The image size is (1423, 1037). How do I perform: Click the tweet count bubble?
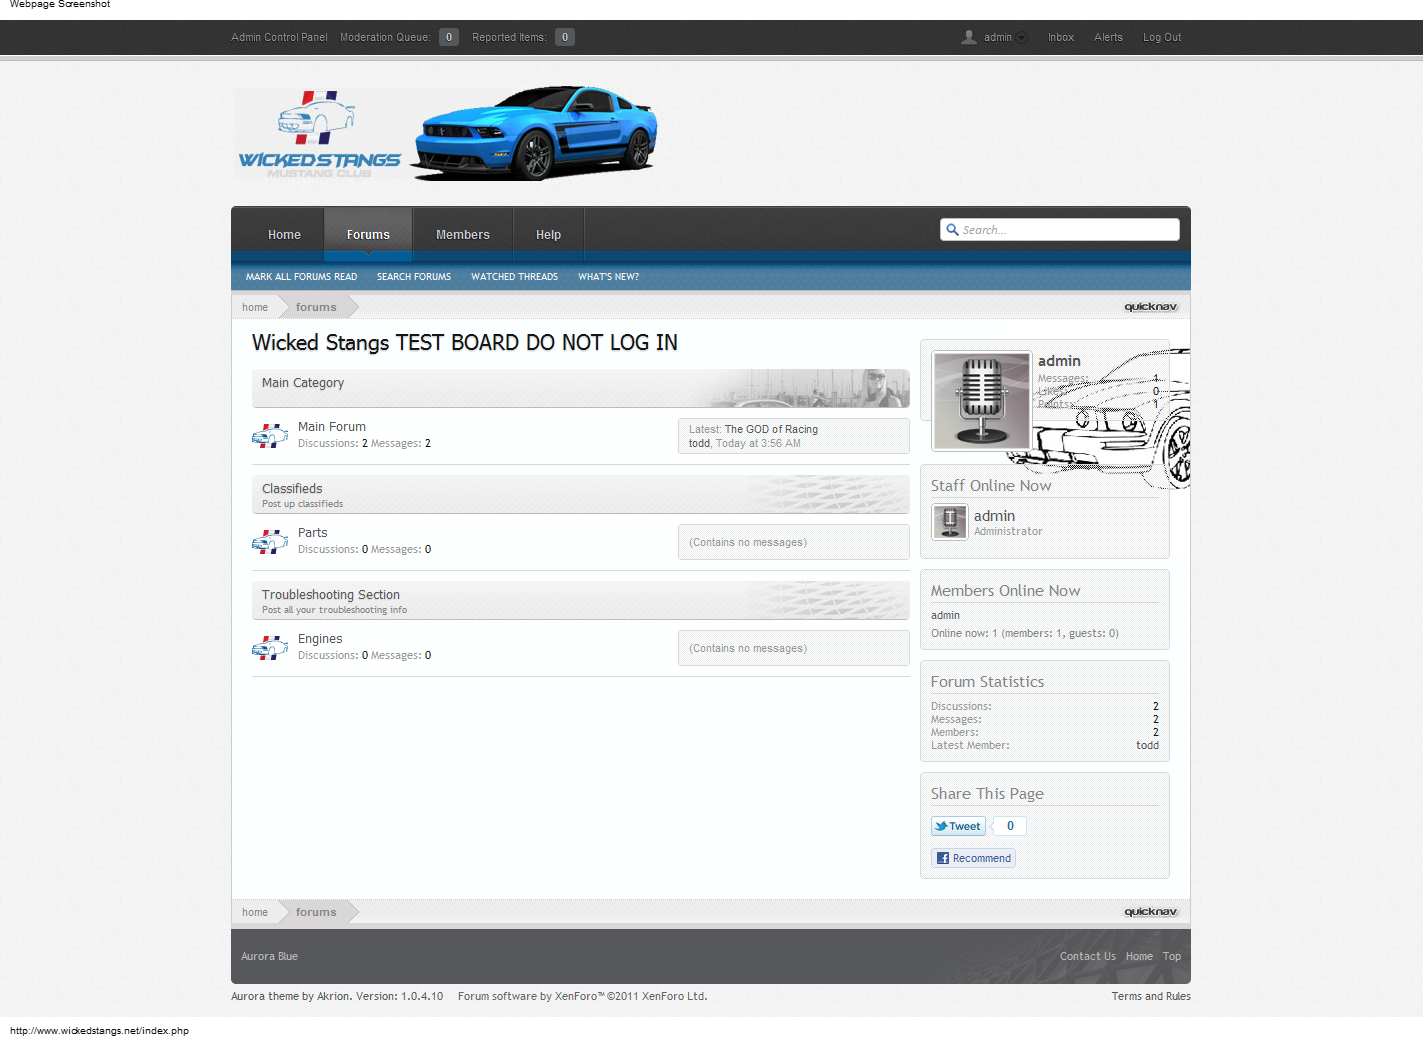[x=1010, y=826]
